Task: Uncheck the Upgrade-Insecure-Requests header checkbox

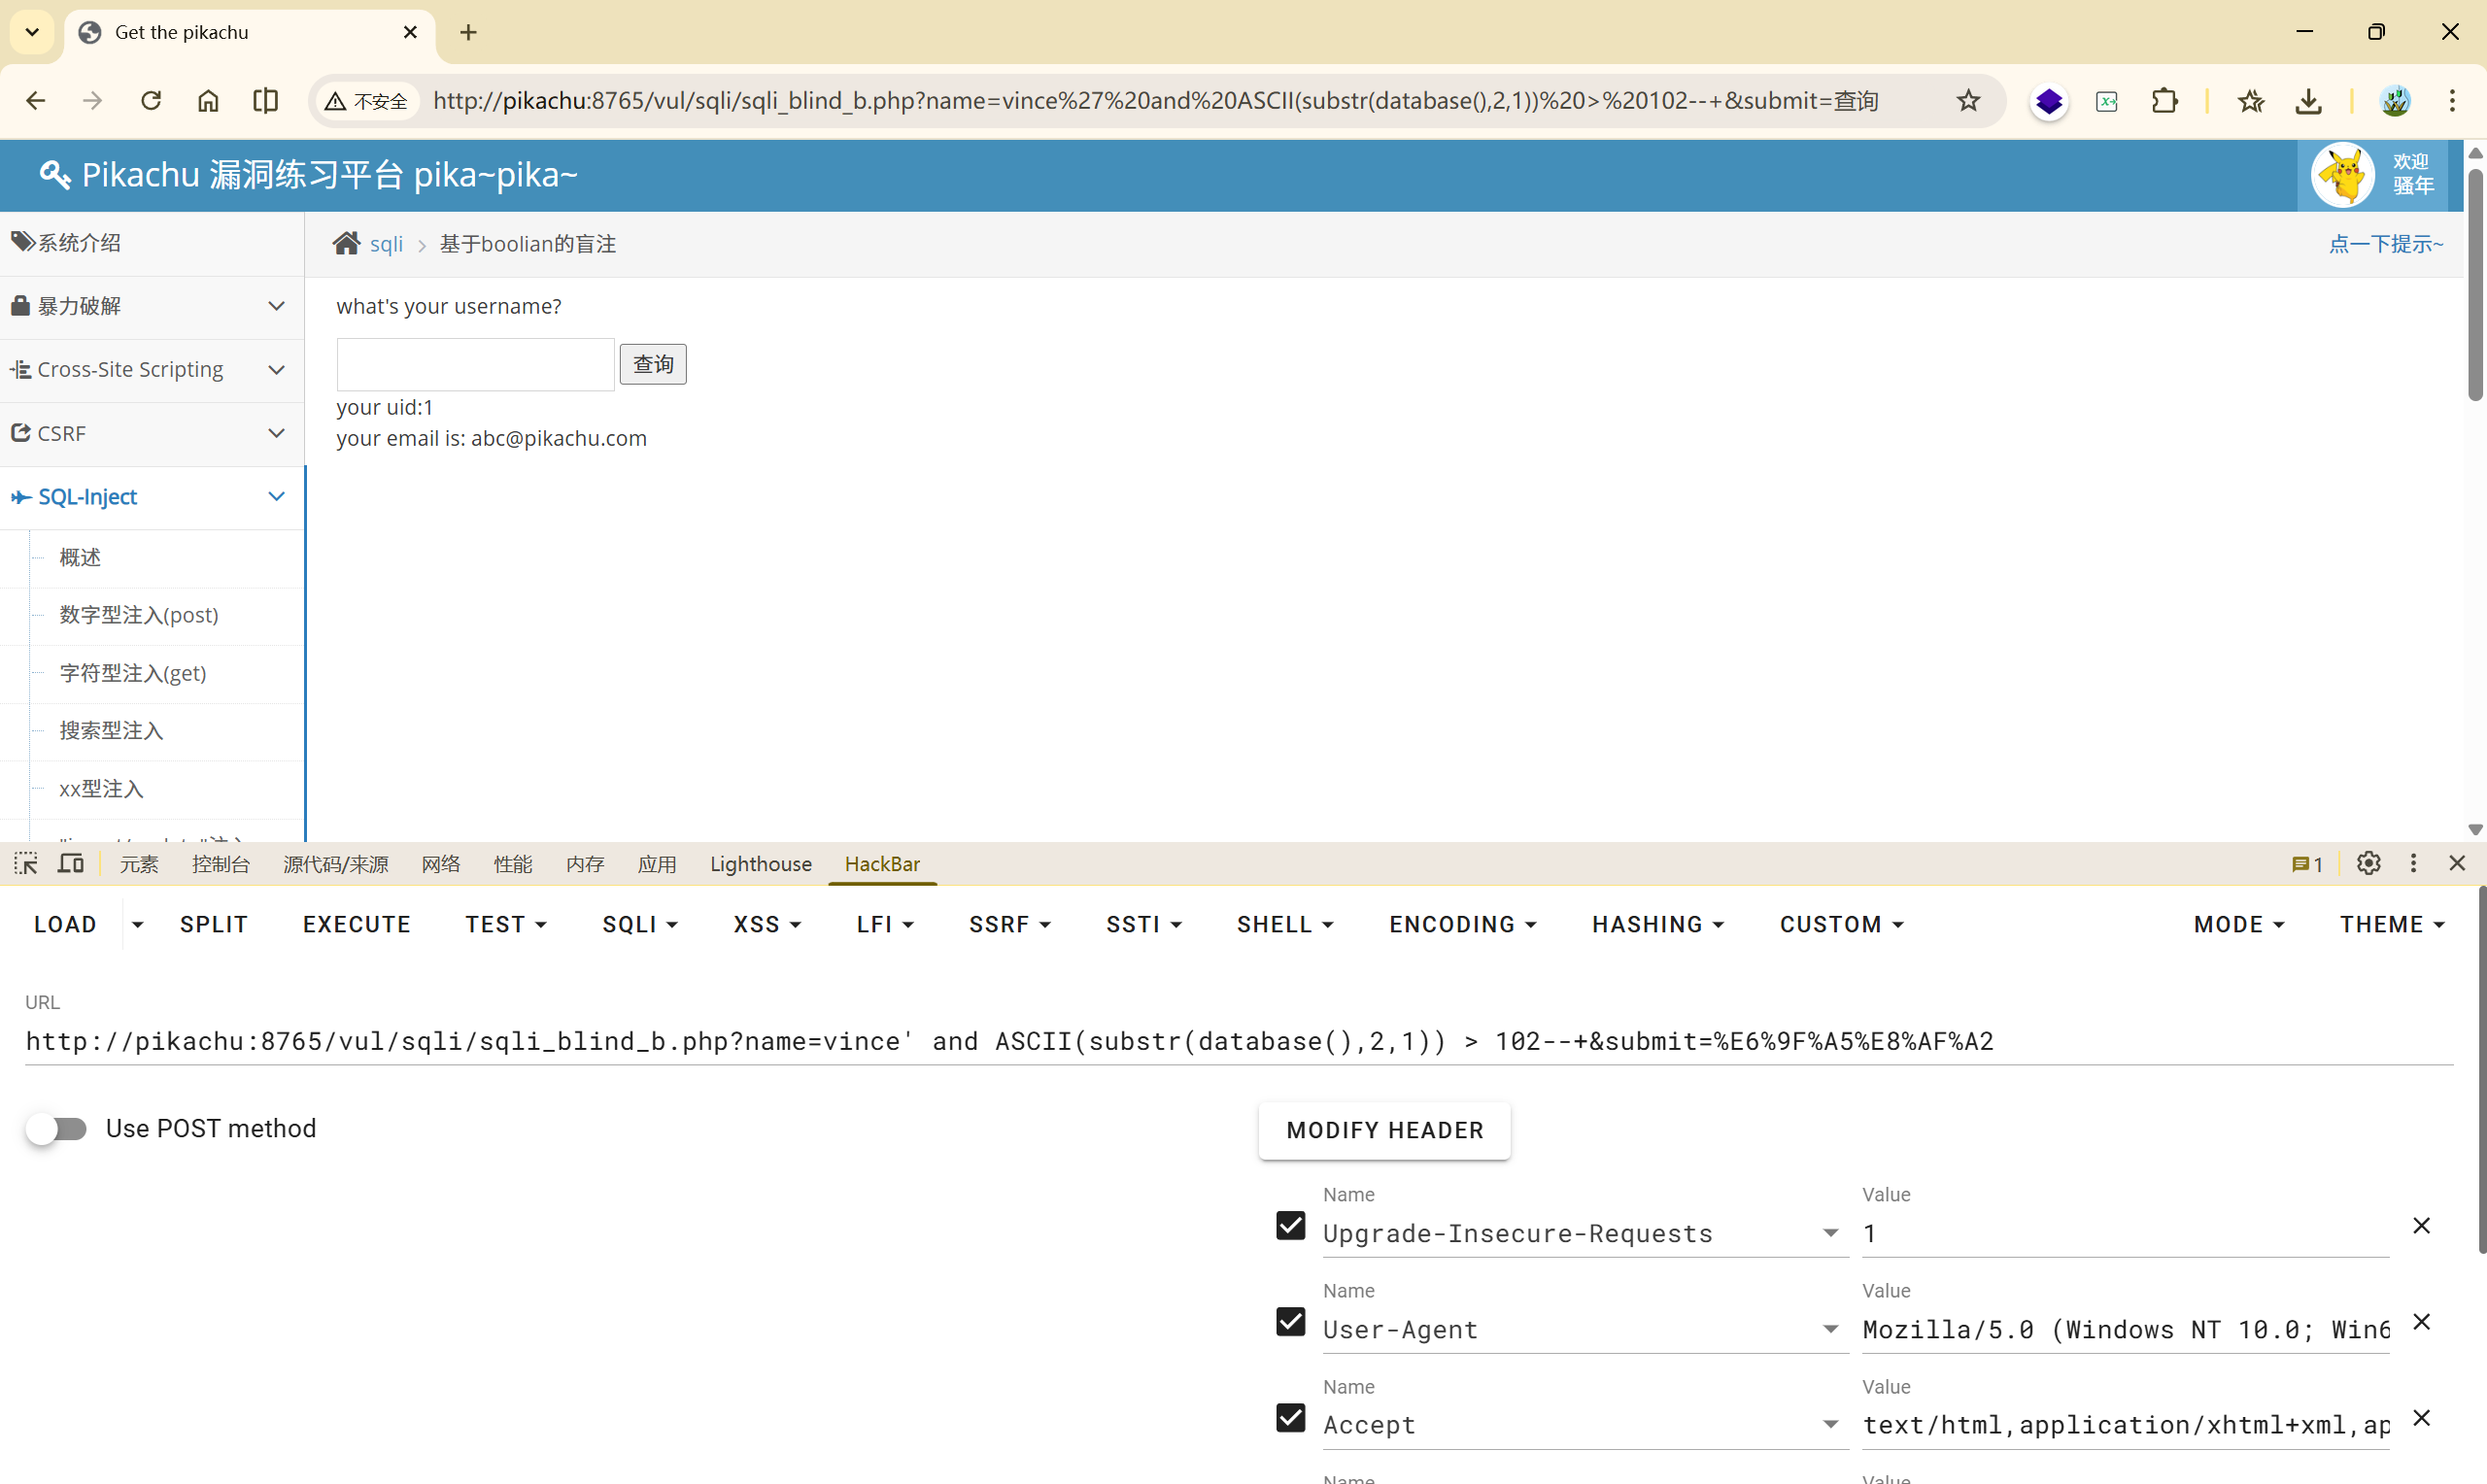Action: (1290, 1225)
